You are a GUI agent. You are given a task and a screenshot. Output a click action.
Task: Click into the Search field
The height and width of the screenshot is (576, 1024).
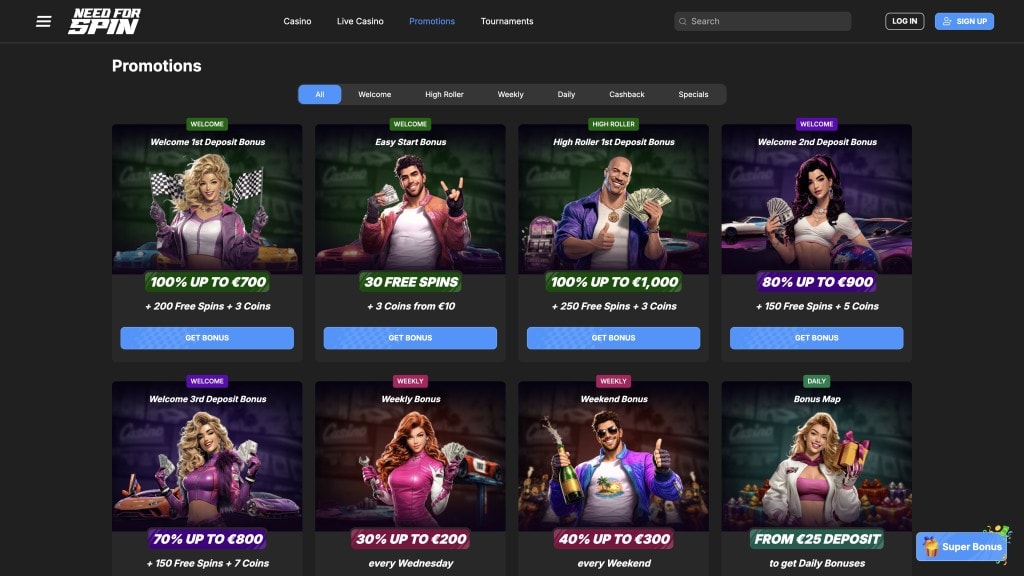763,22
